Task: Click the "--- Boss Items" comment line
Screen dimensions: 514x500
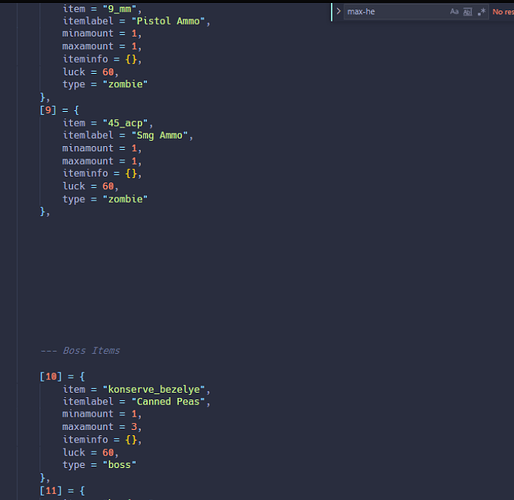Action: tap(80, 351)
